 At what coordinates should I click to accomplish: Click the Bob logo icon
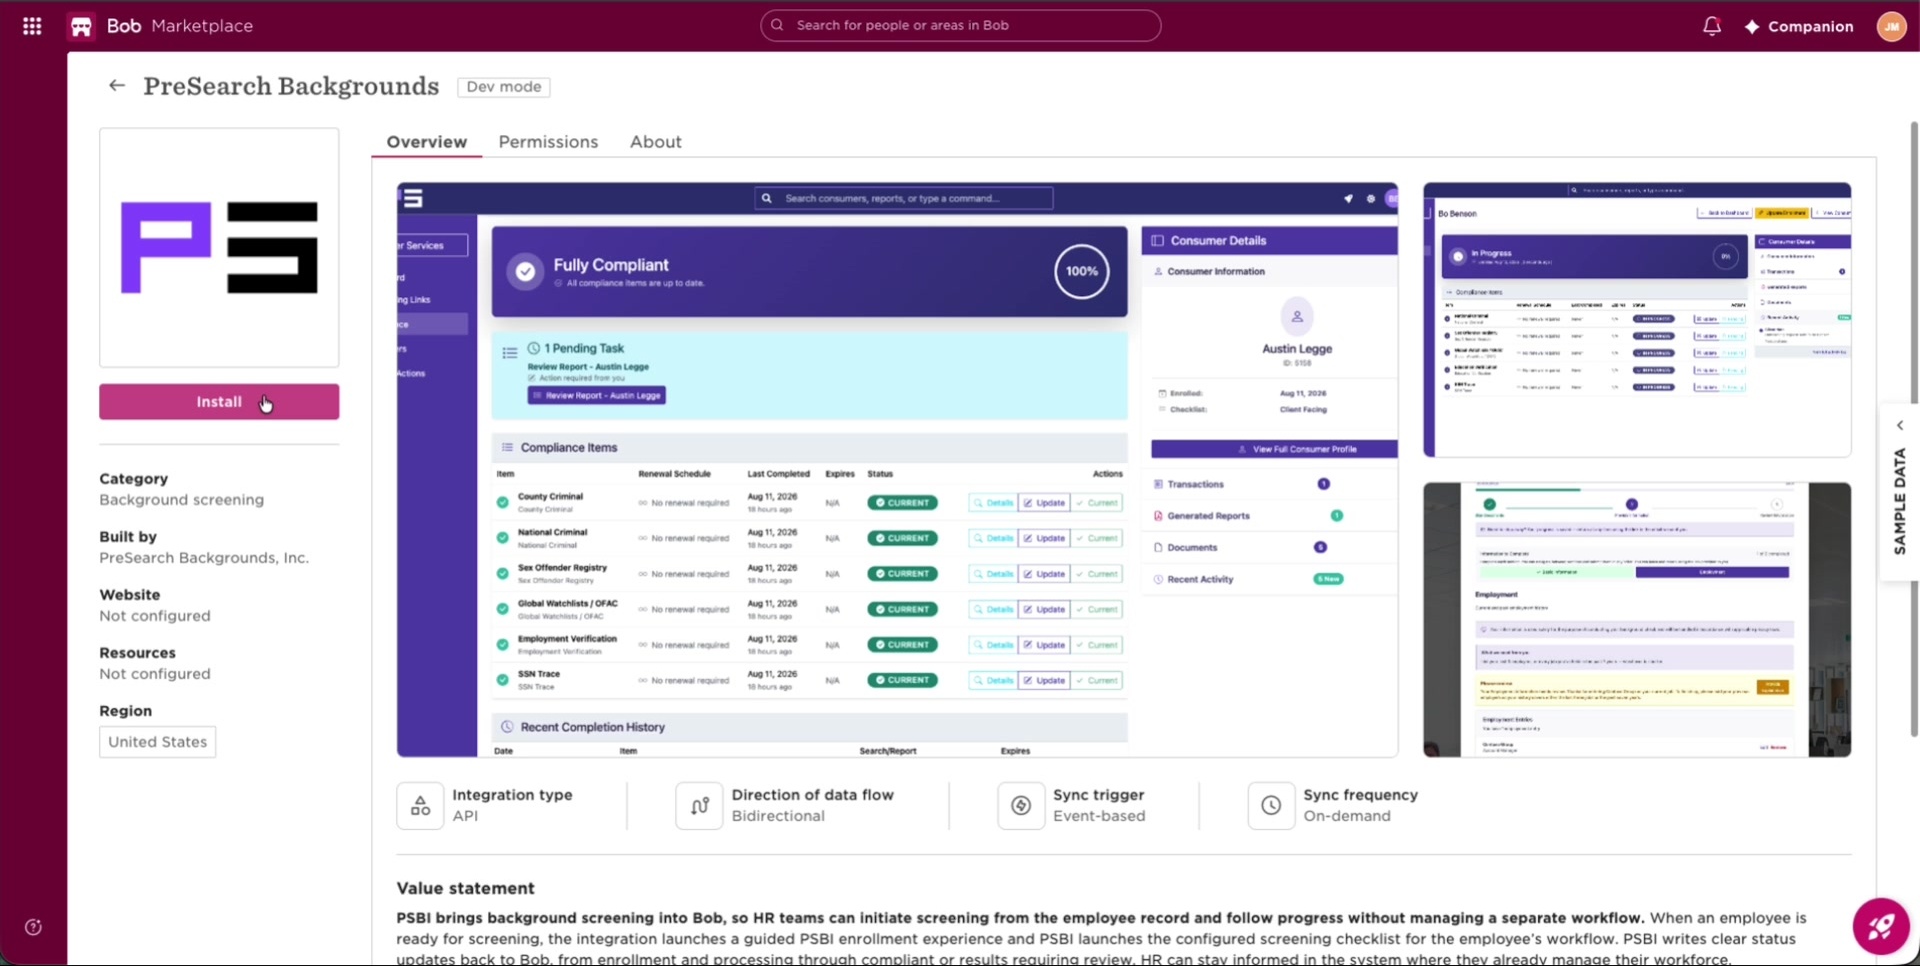(x=81, y=26)
